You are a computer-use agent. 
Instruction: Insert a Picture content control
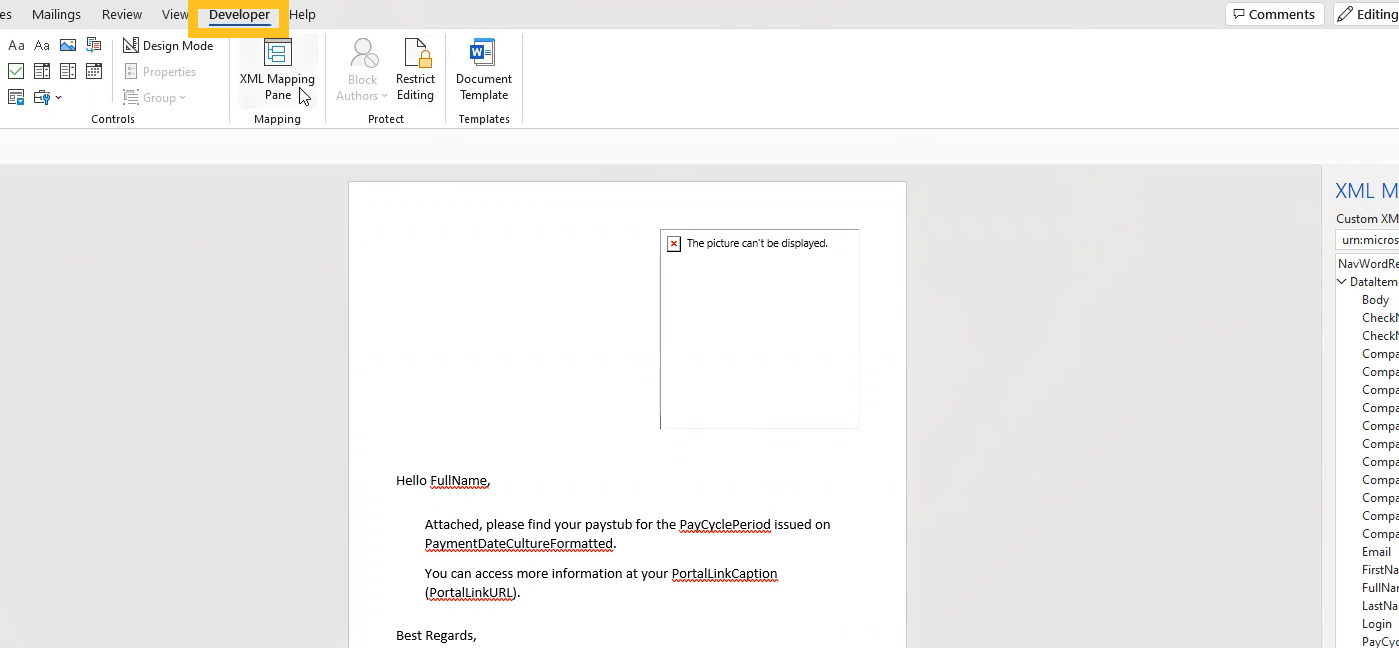pos(68,45)
